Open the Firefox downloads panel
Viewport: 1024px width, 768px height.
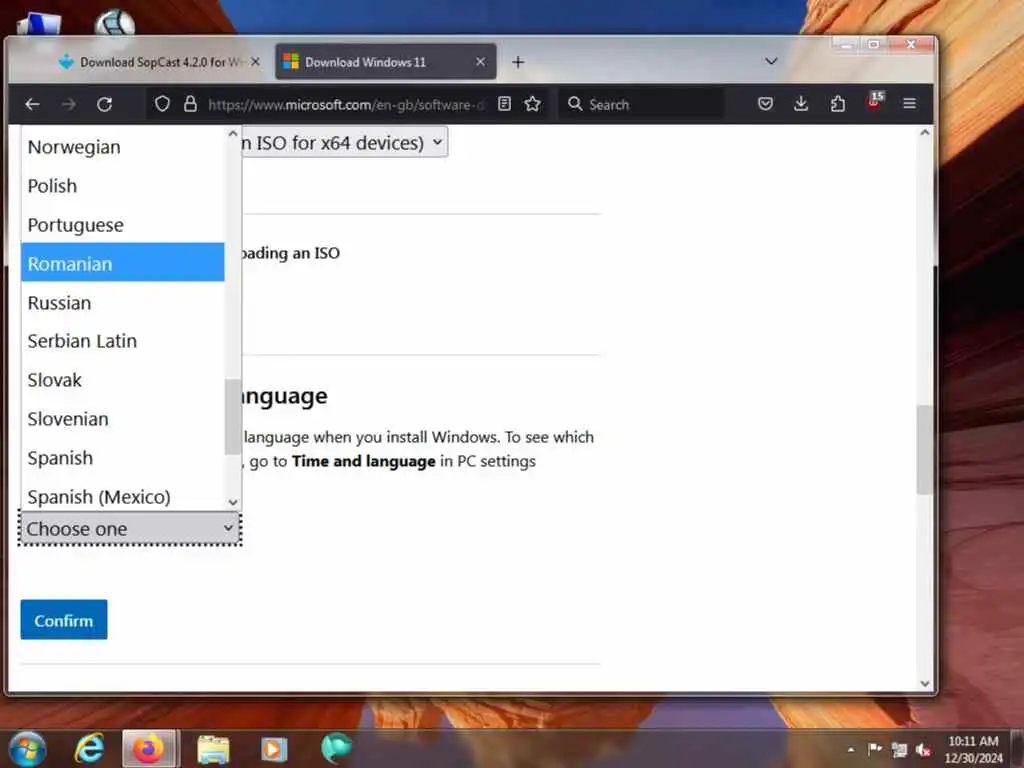click(801, 104)
